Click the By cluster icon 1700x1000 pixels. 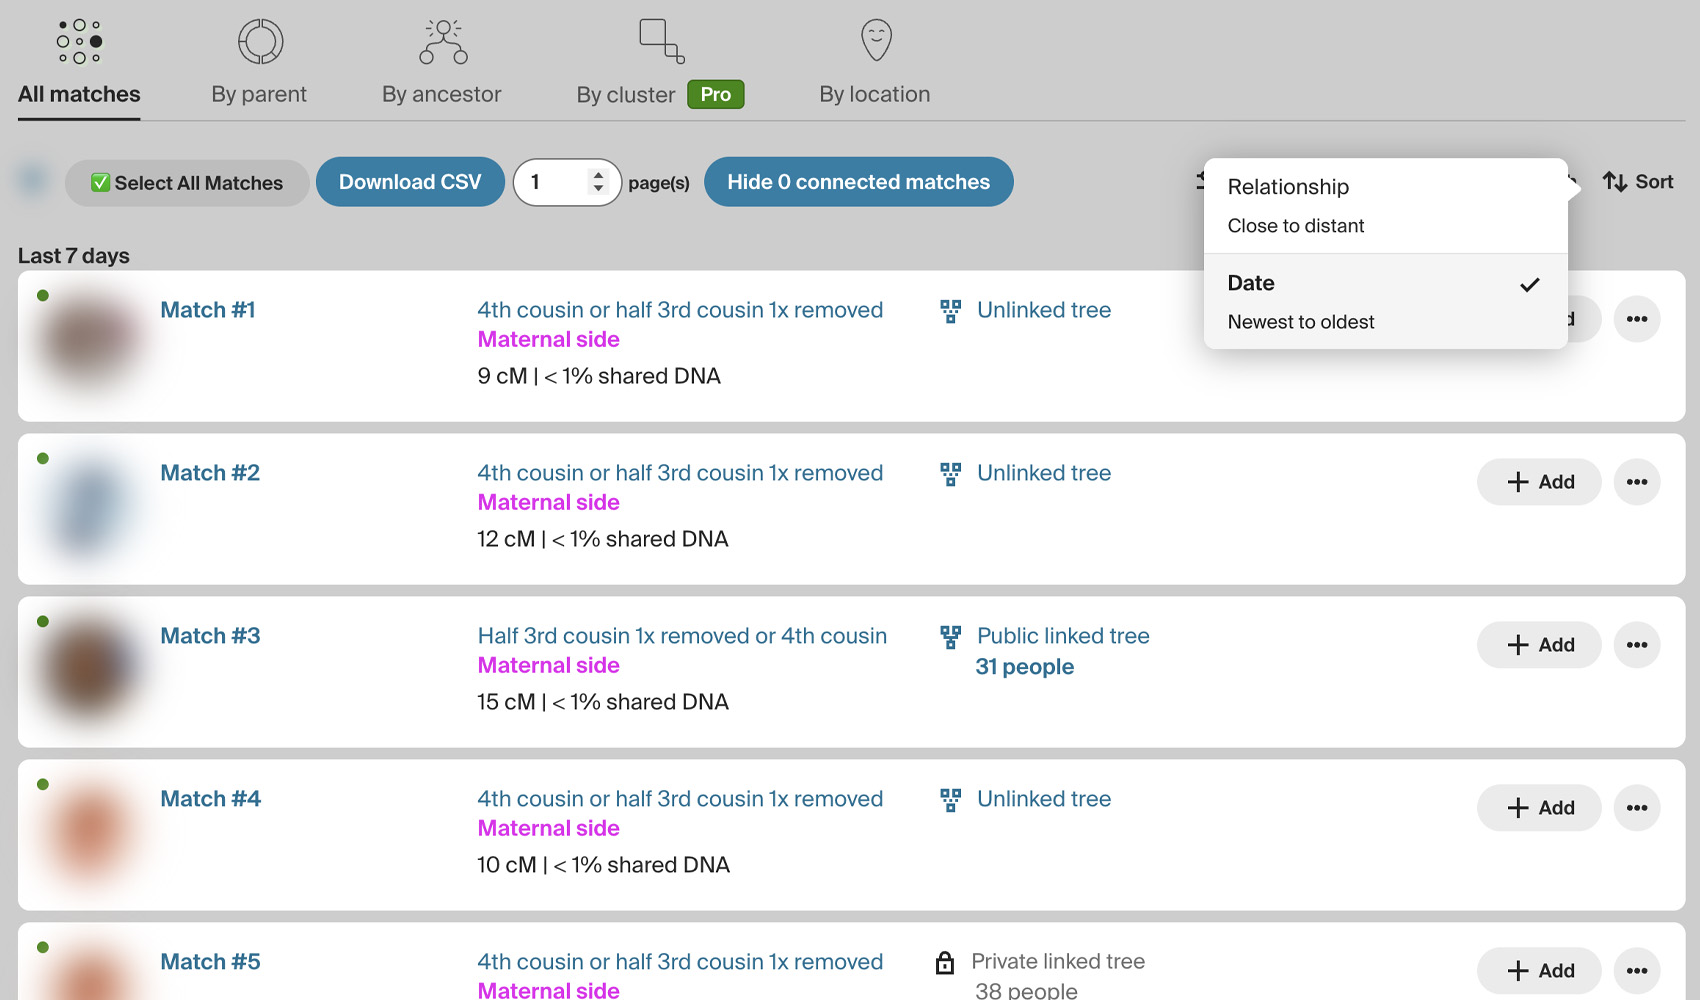(661, 42)
